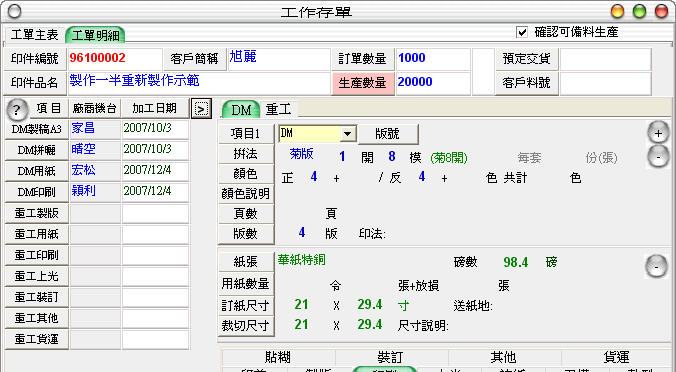
Task: Click paper name 華紙特銅
Action: click(301, 260)
